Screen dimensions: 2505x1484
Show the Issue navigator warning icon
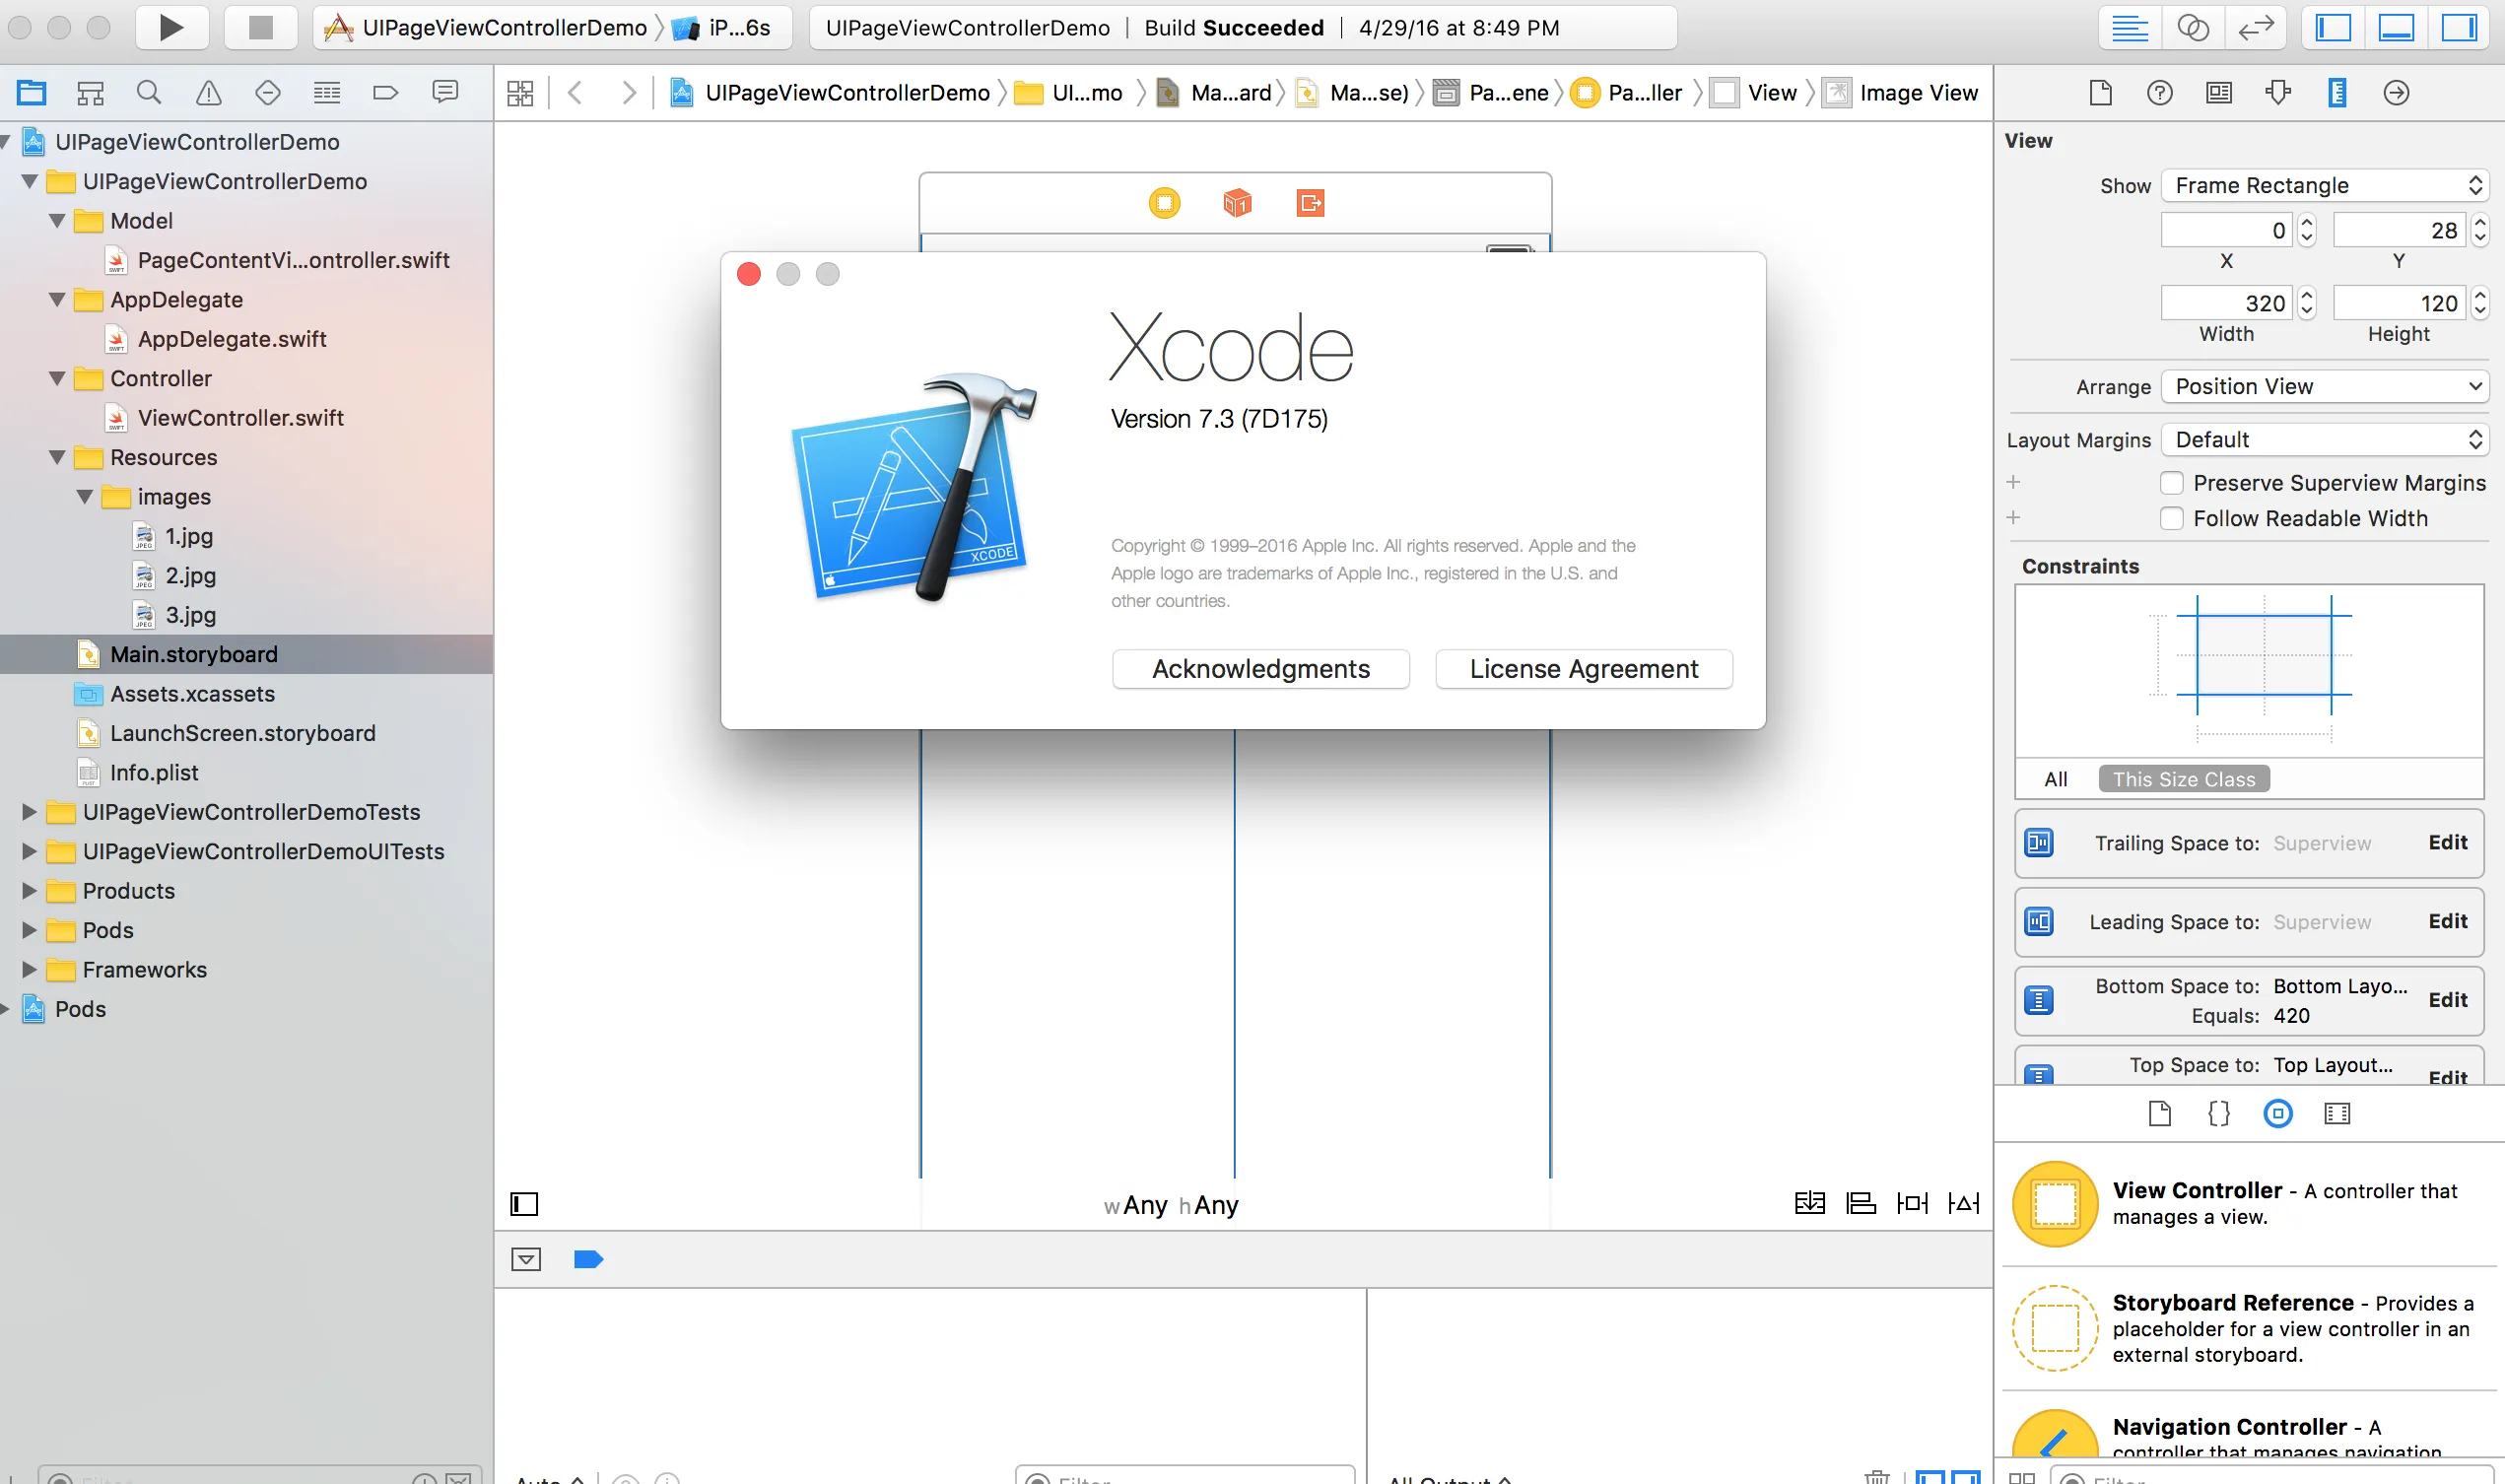[x=208, y=93]
